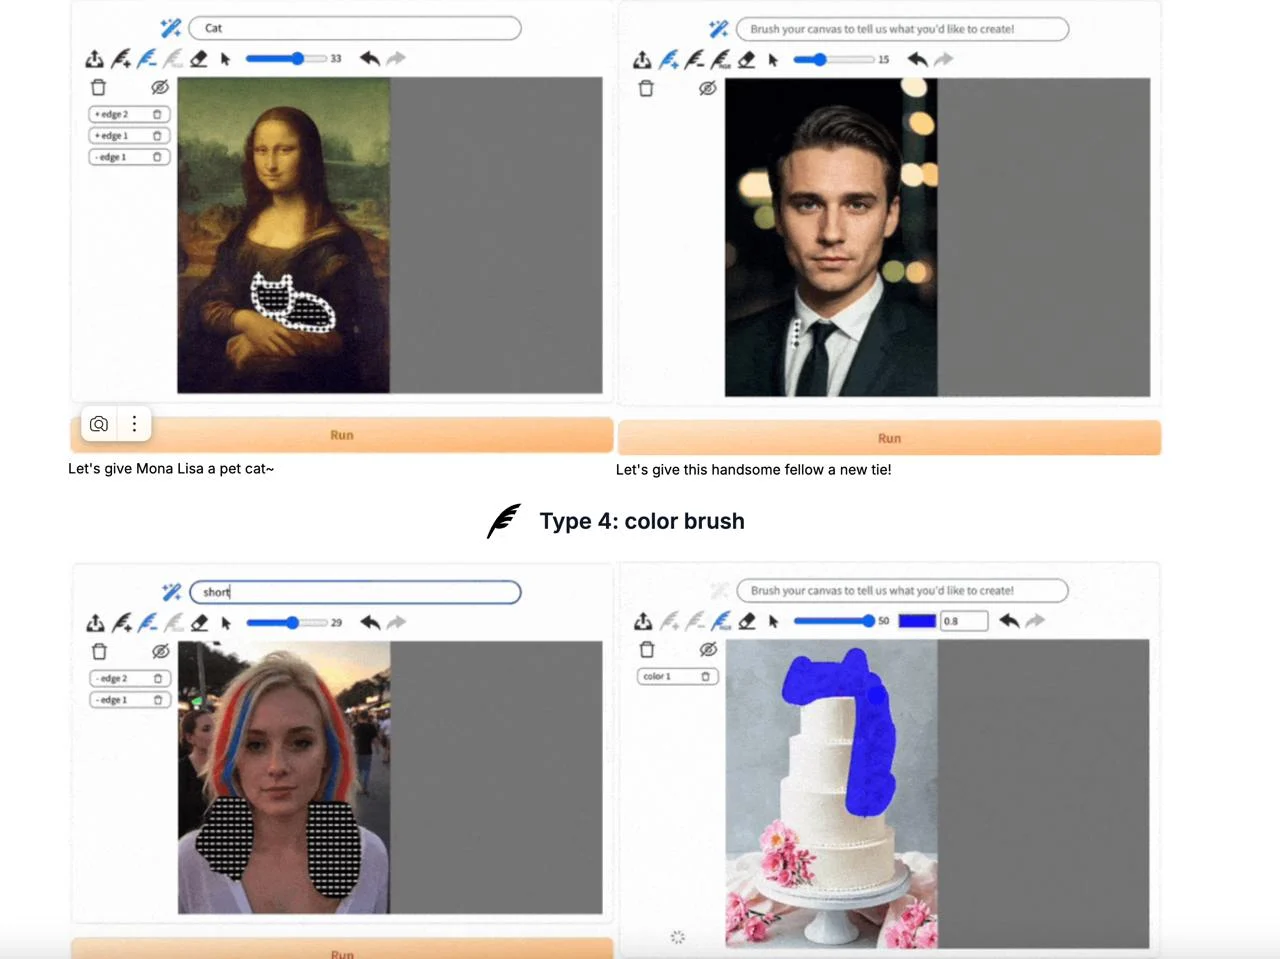The width and height of the screenshot is (1280, 959).
Task: Click the magic wand next to the 'short' prompt
Action: click(x=172, y=592)
